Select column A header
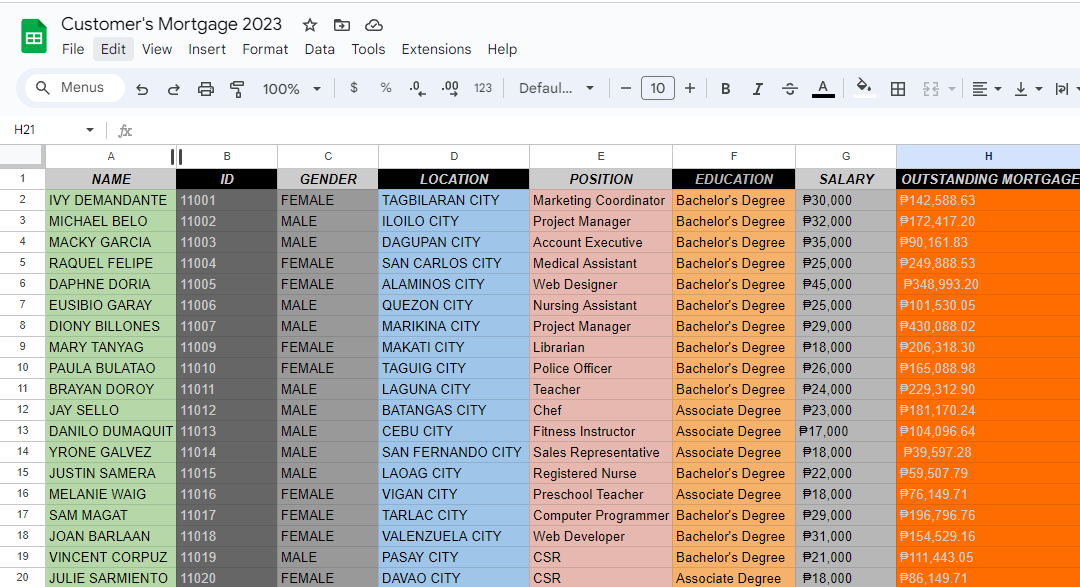1080x587 pixels. coord(111,156)
